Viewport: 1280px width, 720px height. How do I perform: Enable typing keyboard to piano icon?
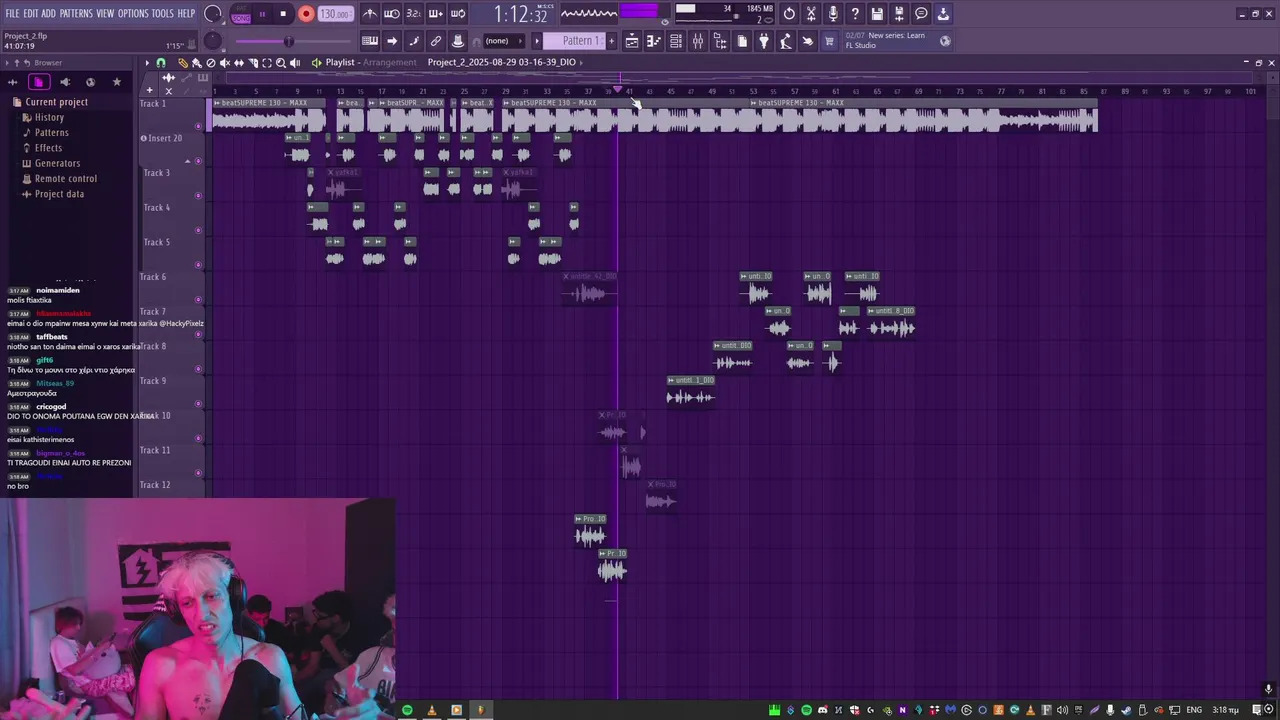(370, 41)
